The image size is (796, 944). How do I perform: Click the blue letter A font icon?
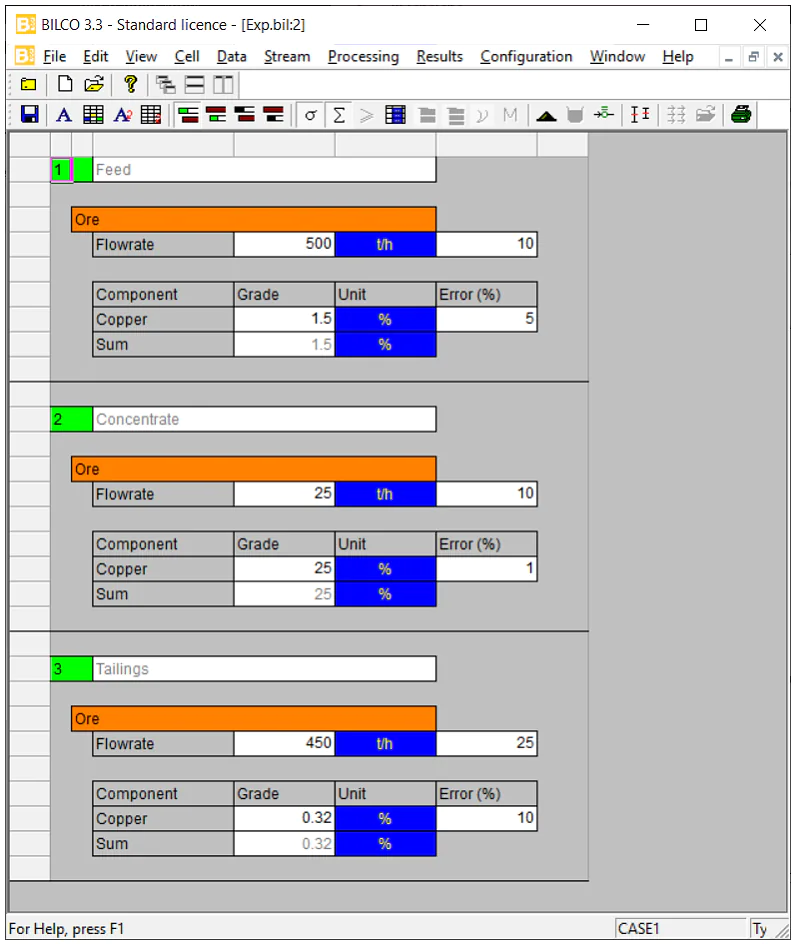tap(64, 114)
